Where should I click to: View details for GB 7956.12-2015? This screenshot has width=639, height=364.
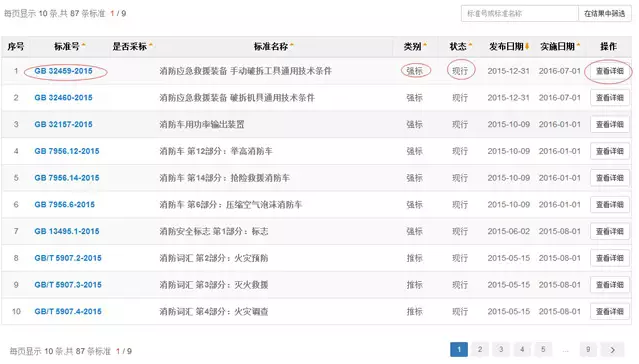pos(610,151)
